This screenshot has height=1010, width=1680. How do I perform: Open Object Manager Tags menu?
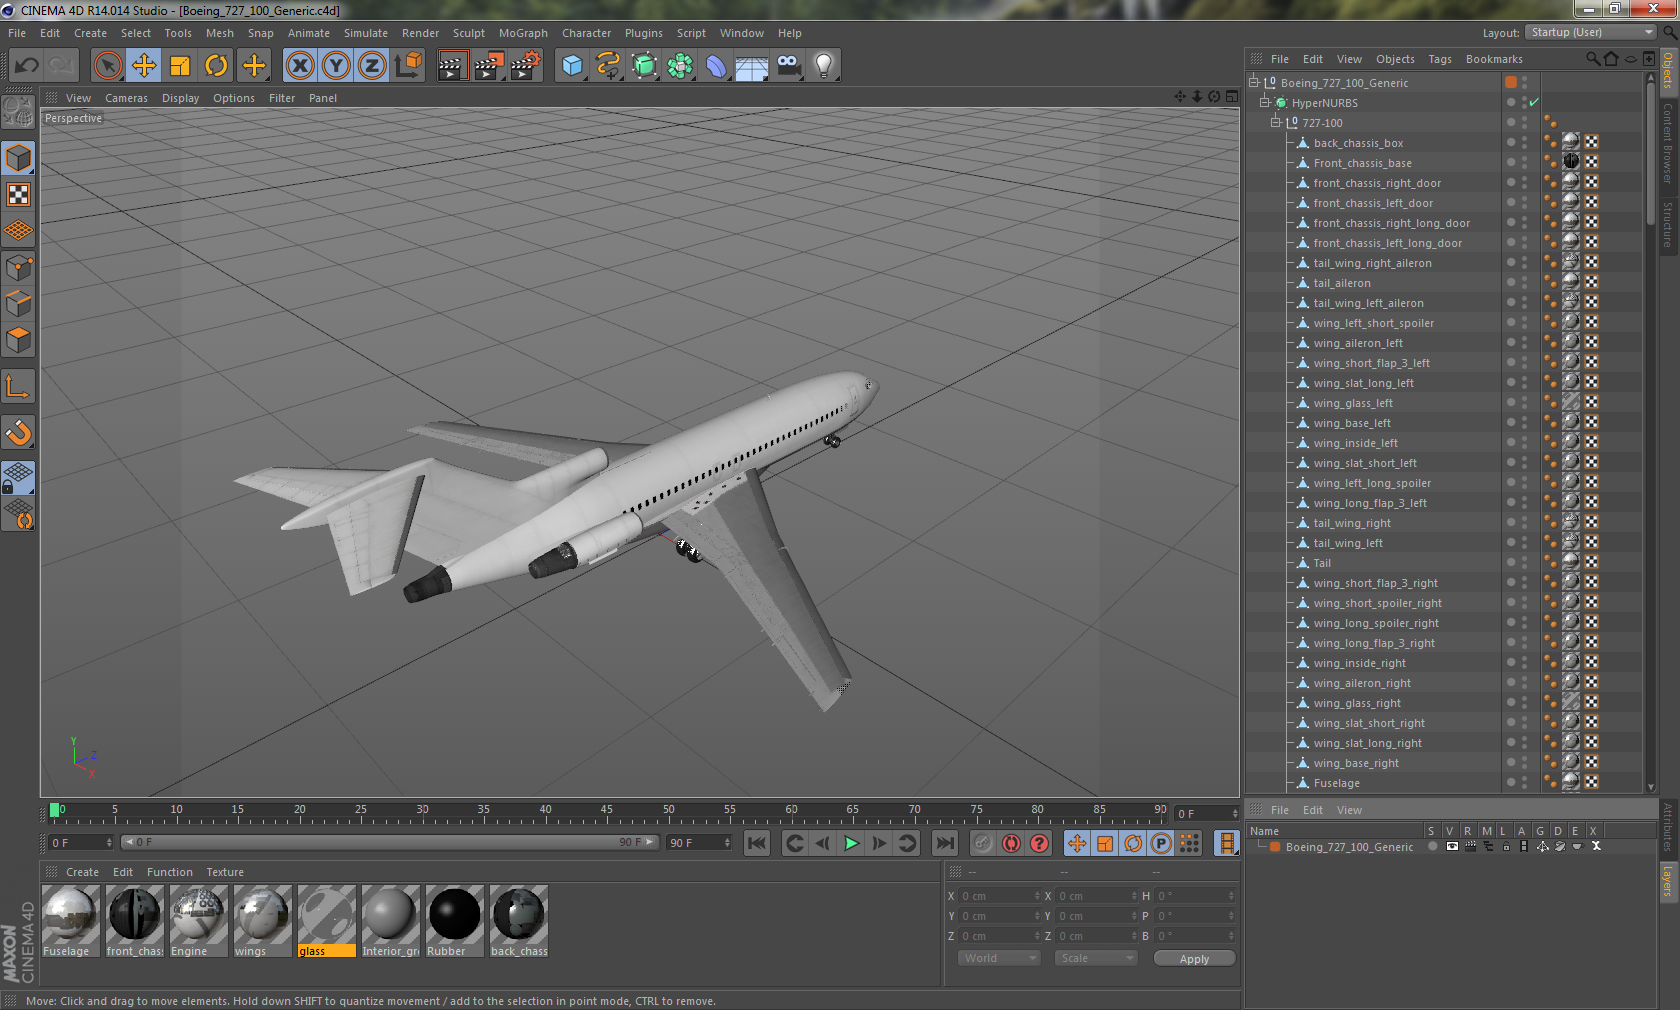coord(1440,59)
